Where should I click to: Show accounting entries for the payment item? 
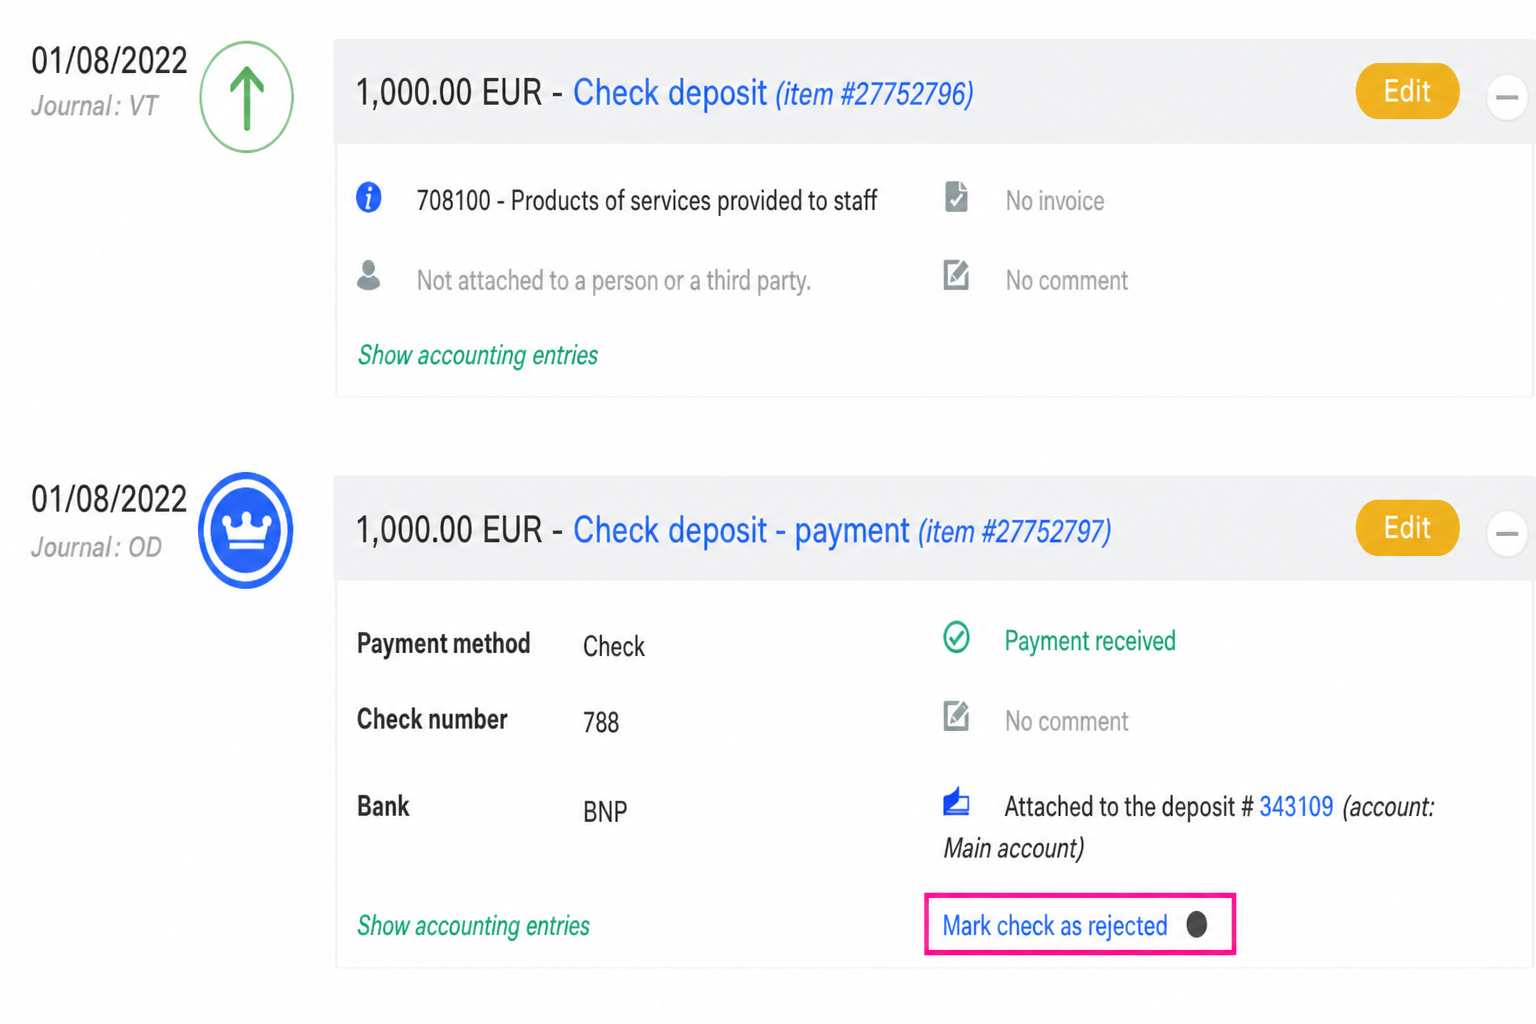pyautogui.click(x=473, y=926)
